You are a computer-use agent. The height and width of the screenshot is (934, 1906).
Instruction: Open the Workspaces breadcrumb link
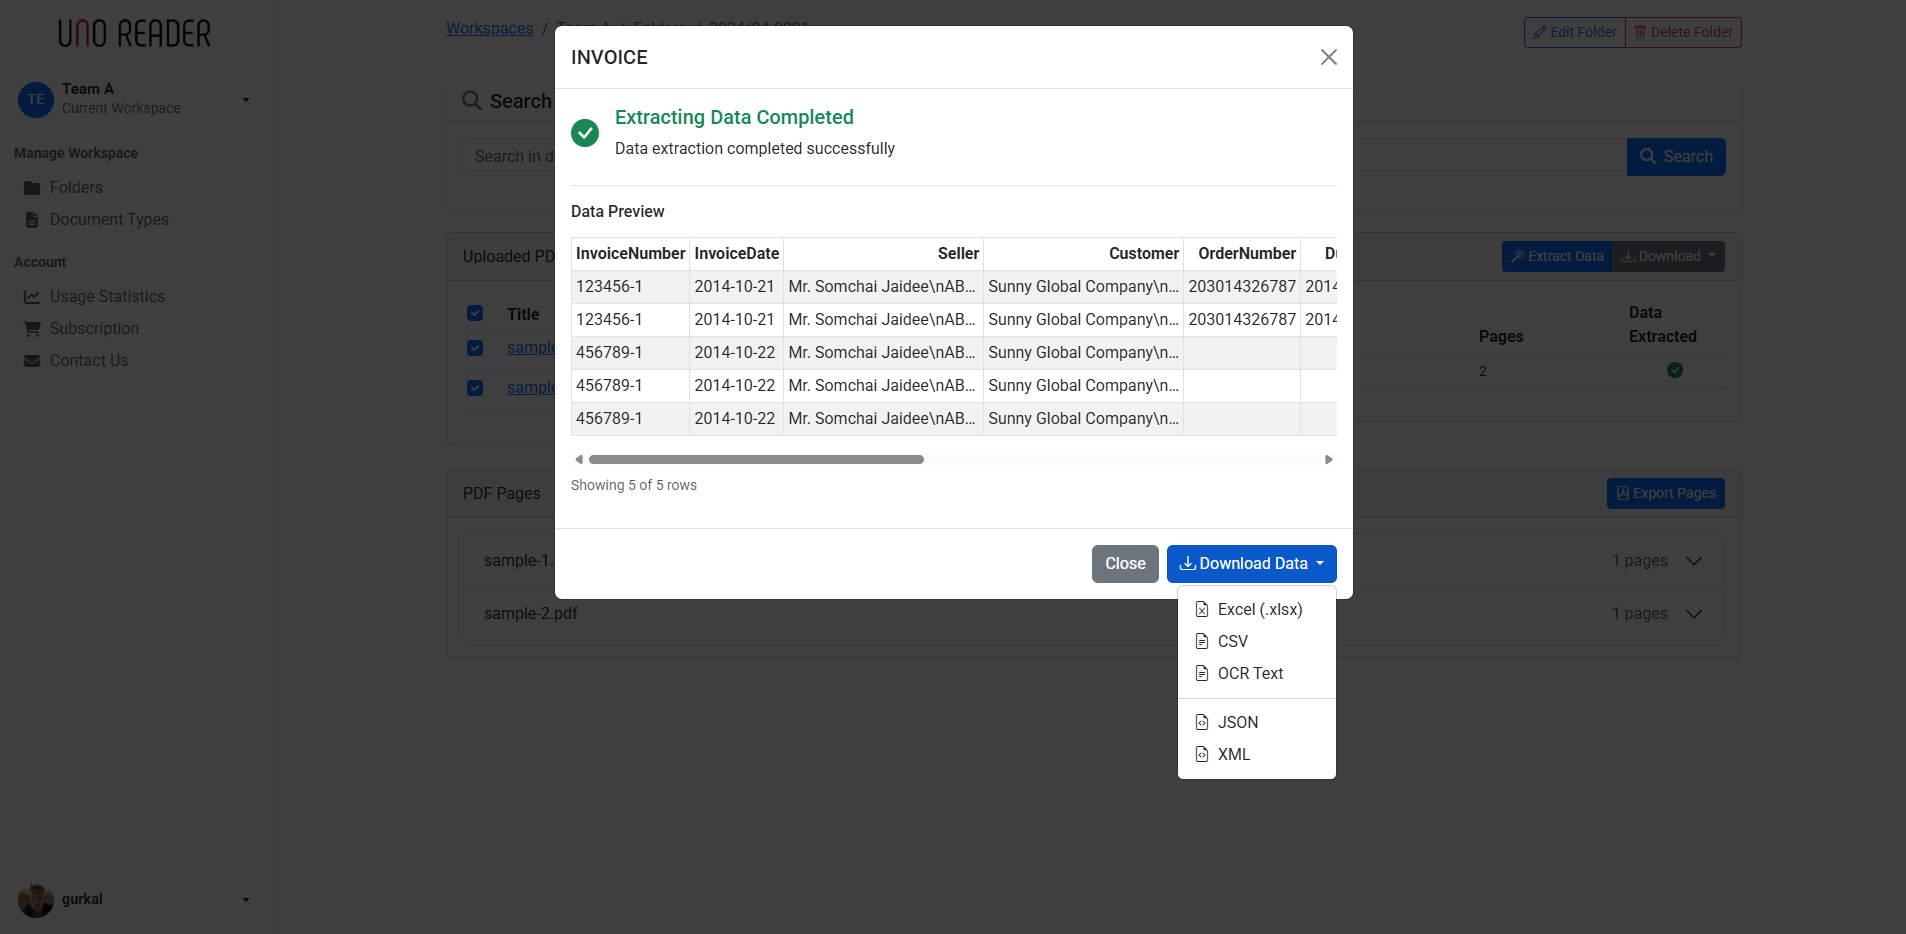click(x=490, y=29)
